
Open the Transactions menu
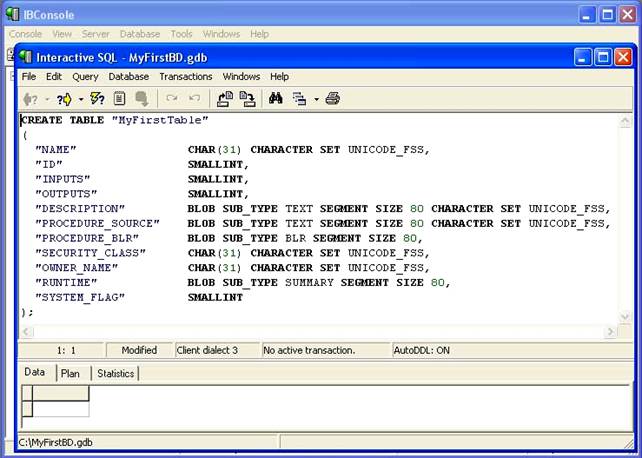(x=186, y=76)
